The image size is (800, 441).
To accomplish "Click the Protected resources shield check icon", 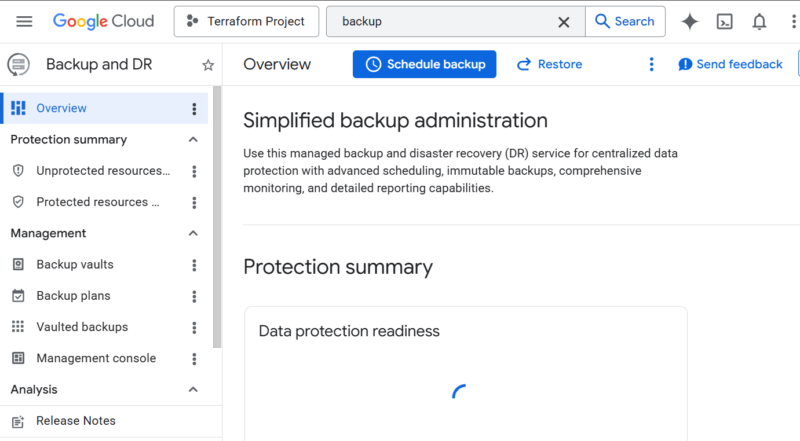I will 18,202.
